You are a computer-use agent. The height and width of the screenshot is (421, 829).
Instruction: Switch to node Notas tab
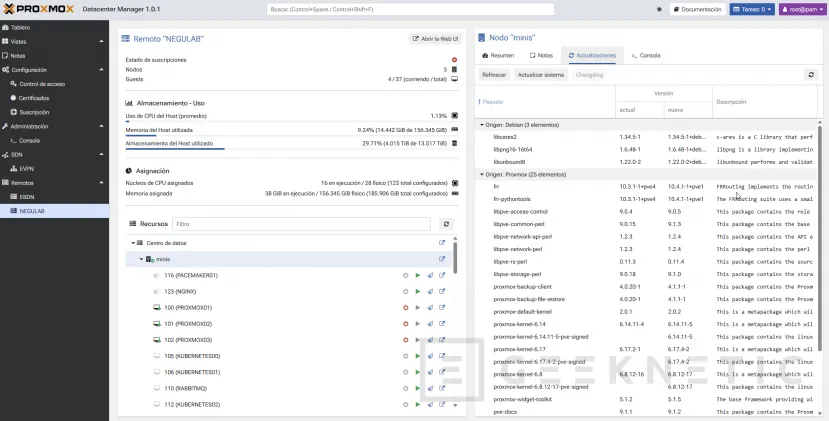pos(541,56)
